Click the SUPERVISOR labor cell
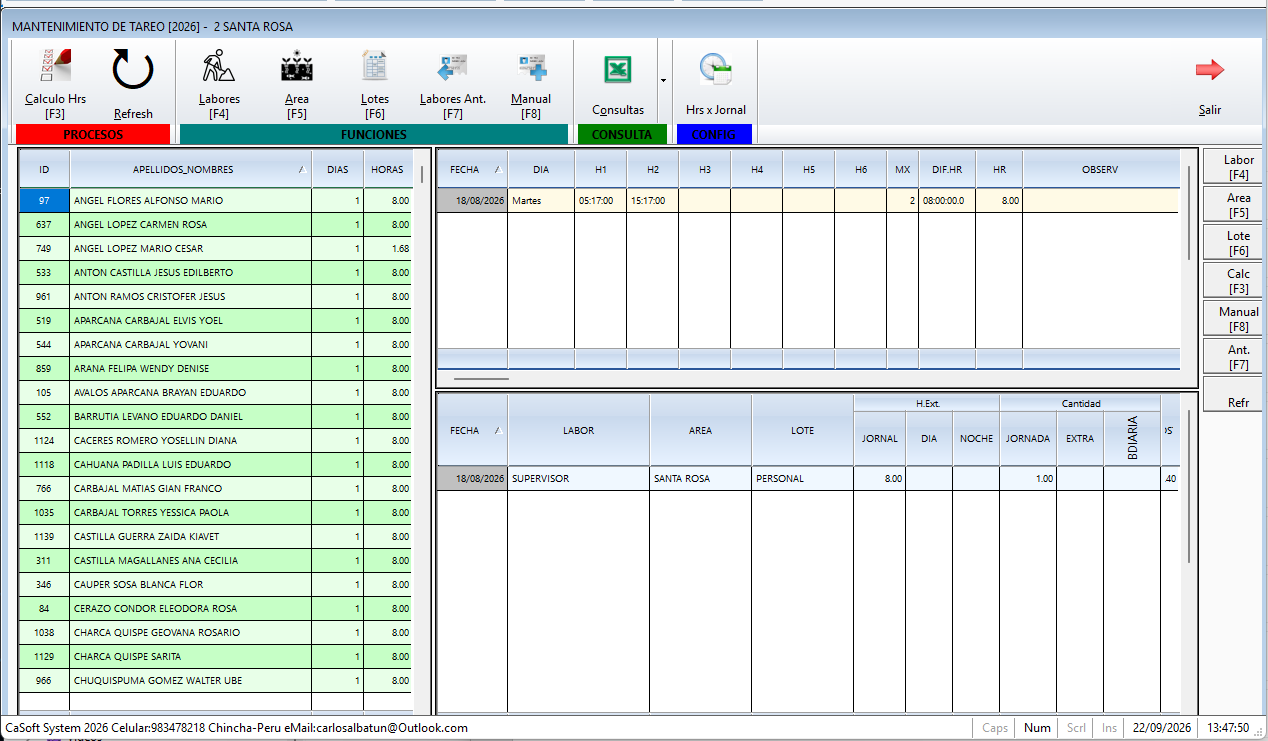 point(579,478)
